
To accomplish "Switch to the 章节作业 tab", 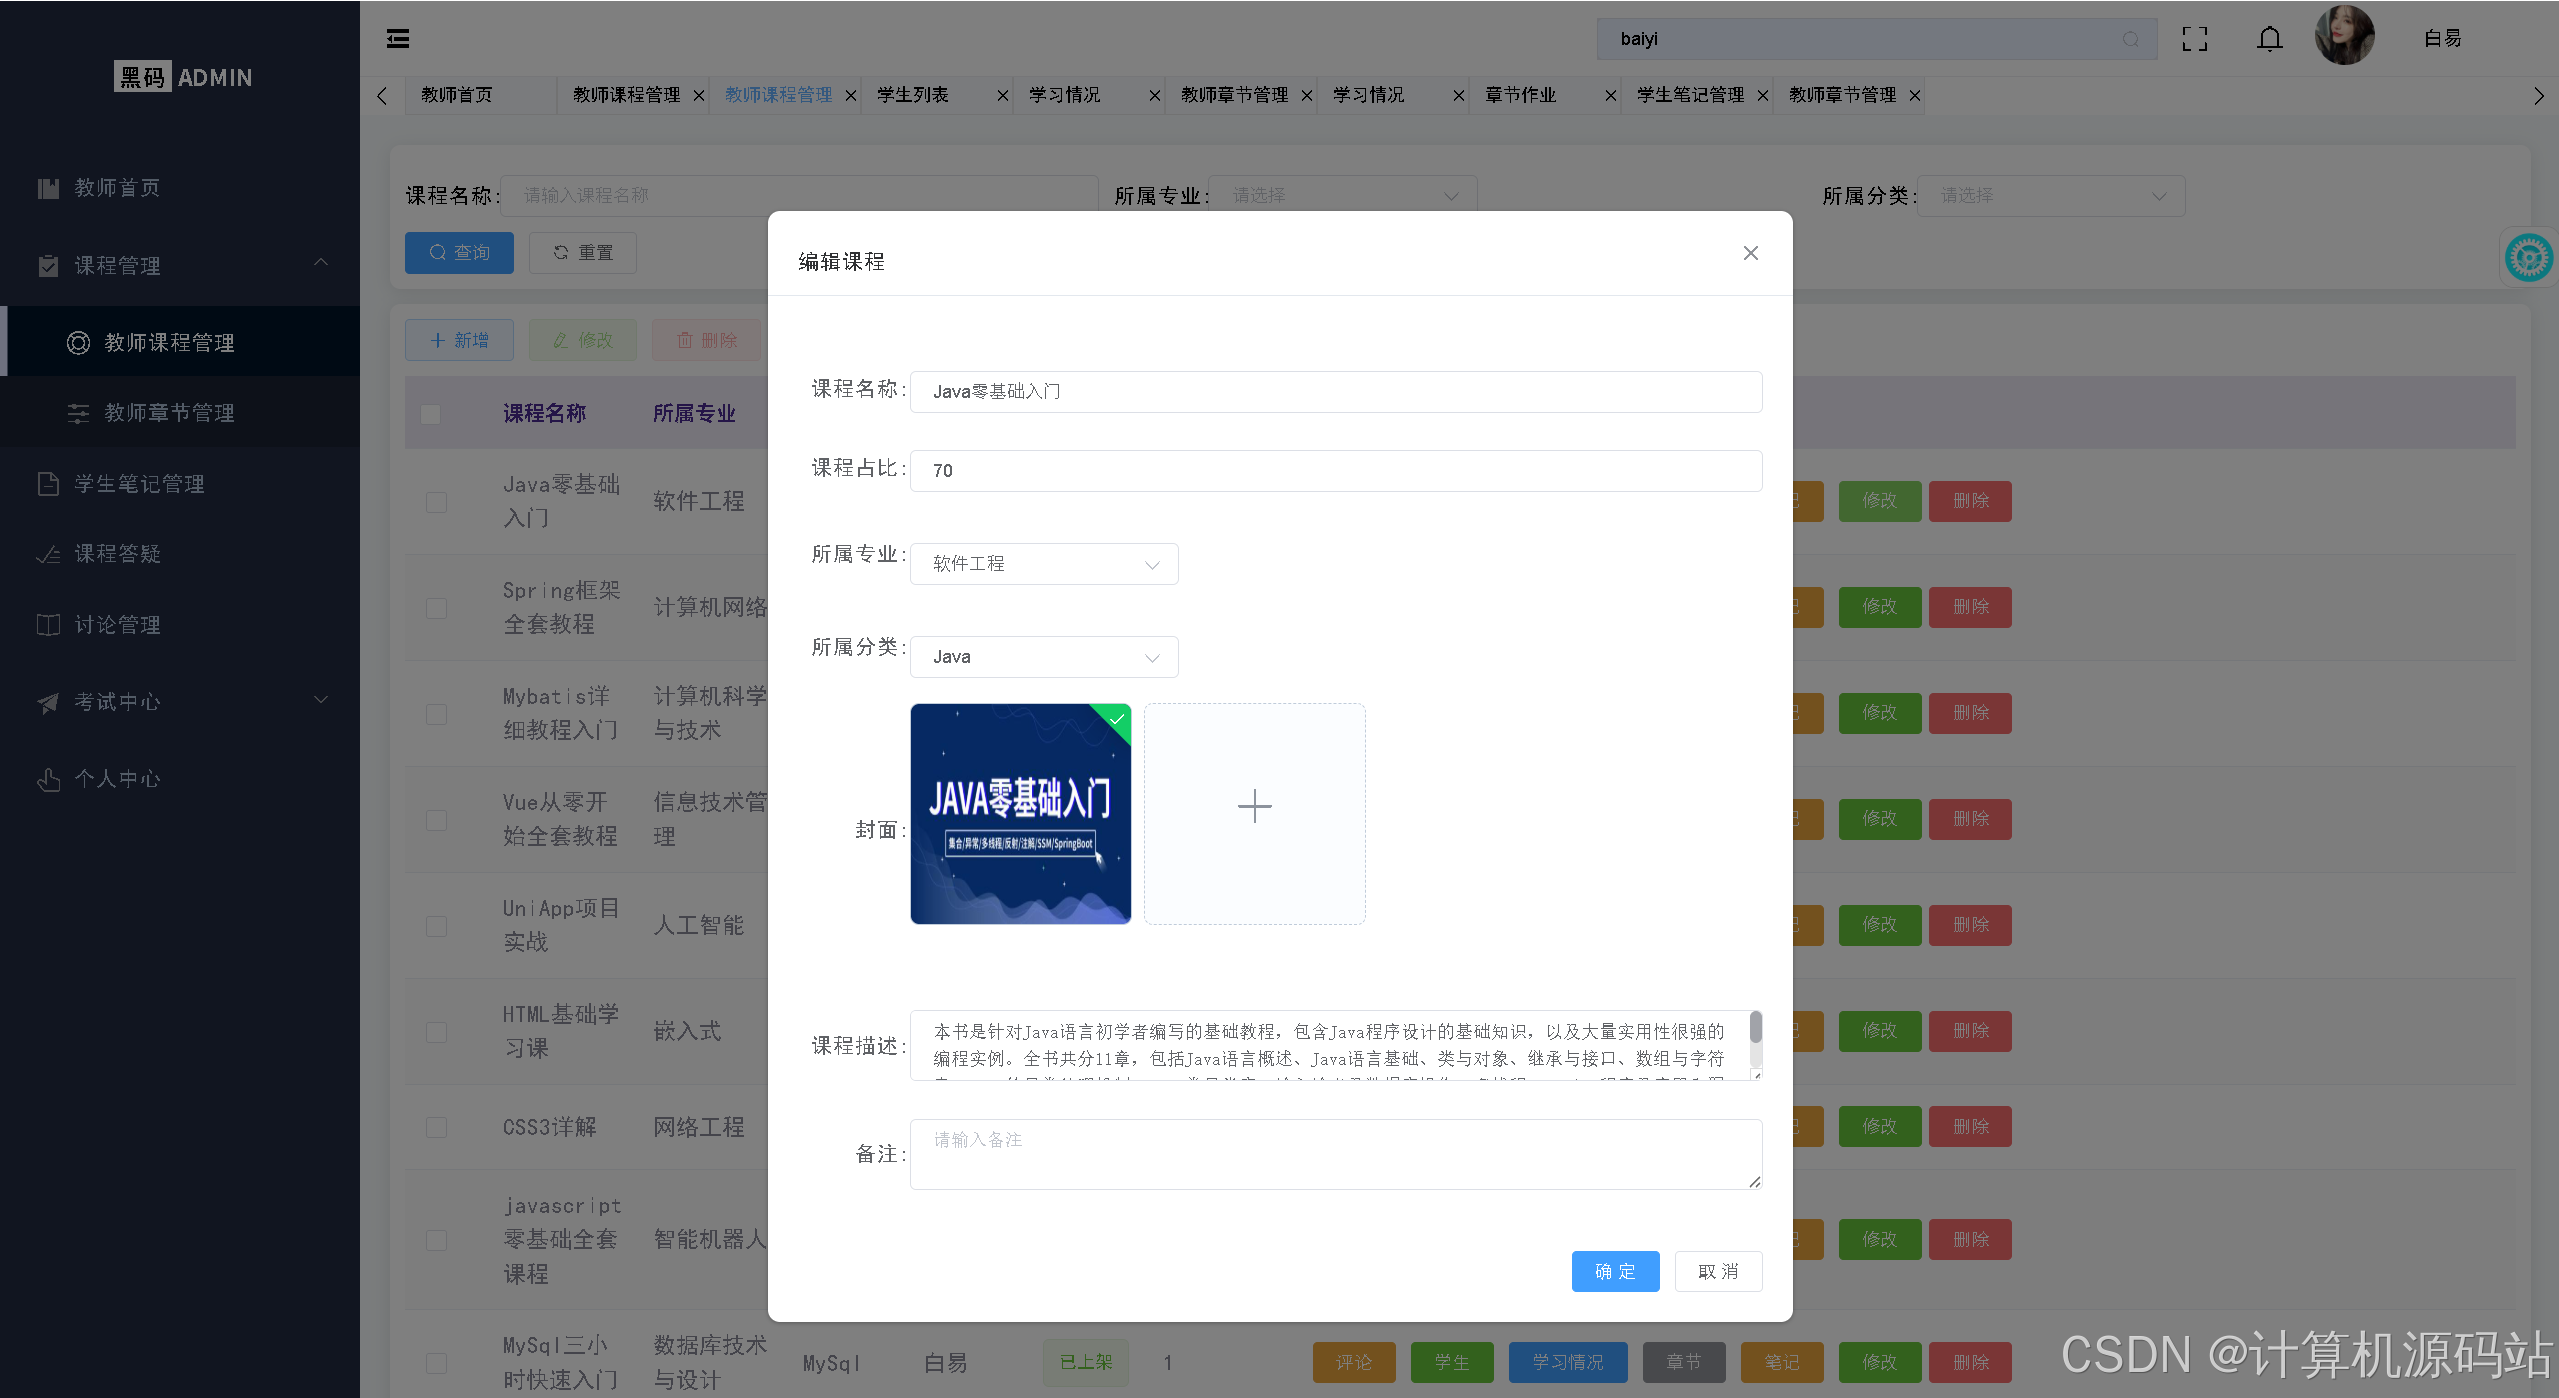I will tap(1520, 95).
